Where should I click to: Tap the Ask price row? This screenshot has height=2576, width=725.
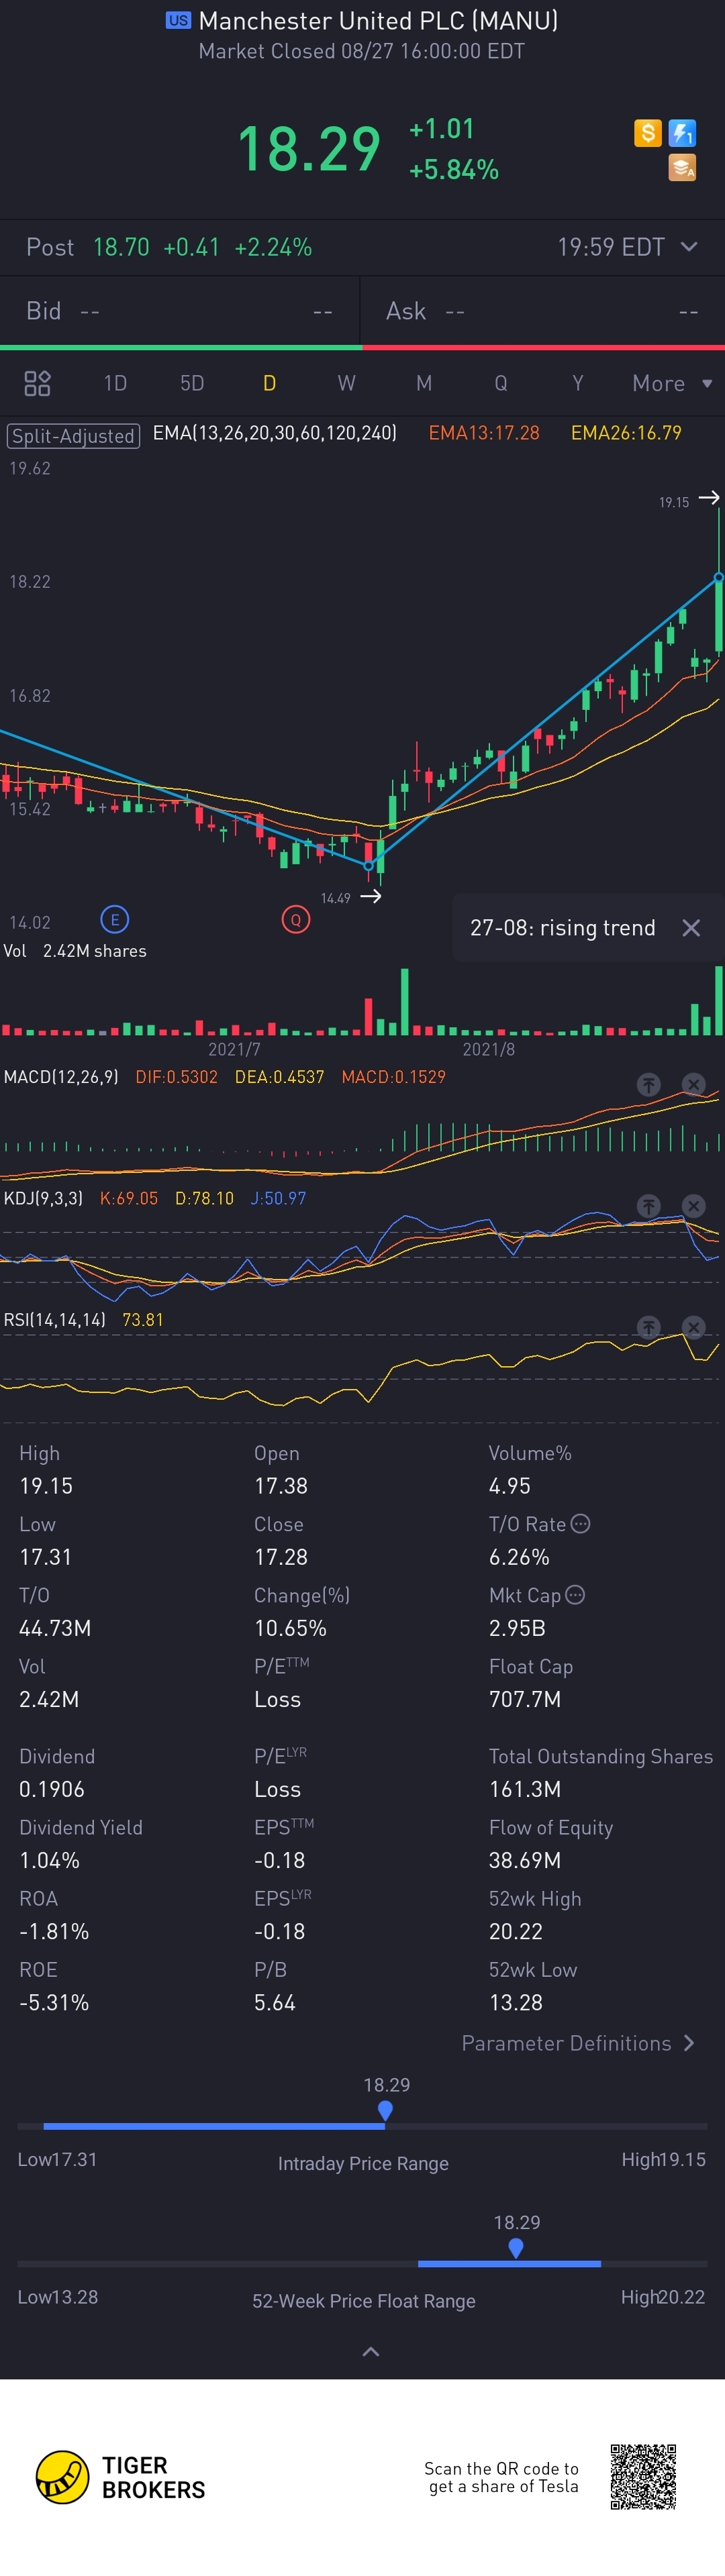[543, 311]
